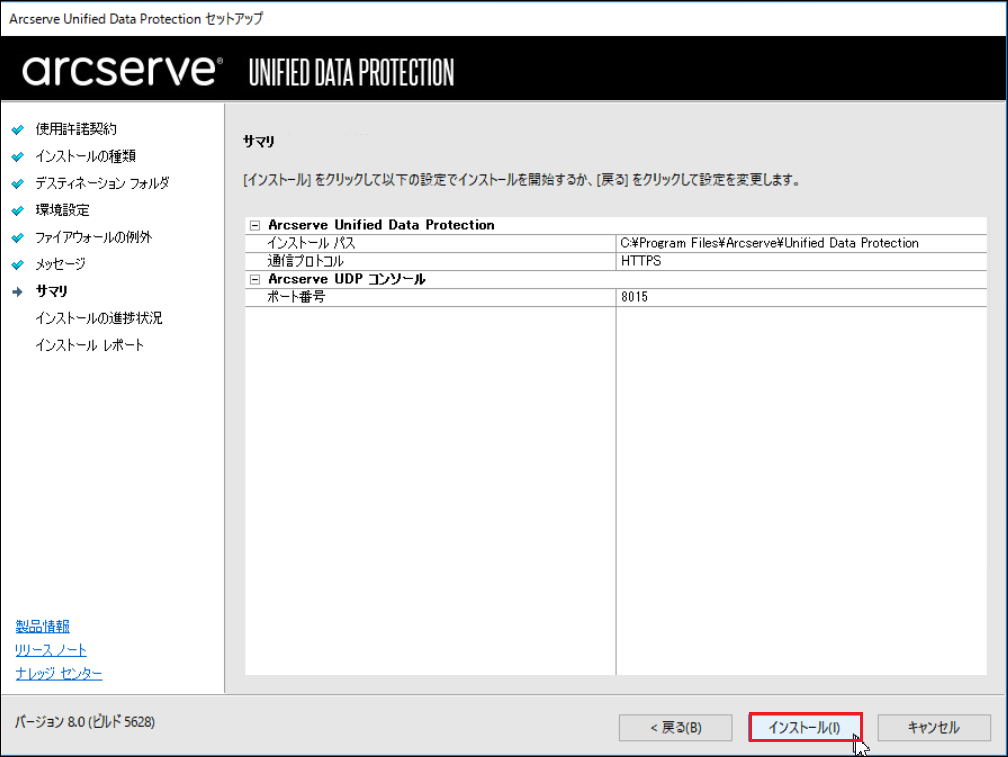Click the install path value C:¥Program Files¥Arcserve
This screenshot has width=1008, height=757.
pyautogui.click(x=770, y=243)
